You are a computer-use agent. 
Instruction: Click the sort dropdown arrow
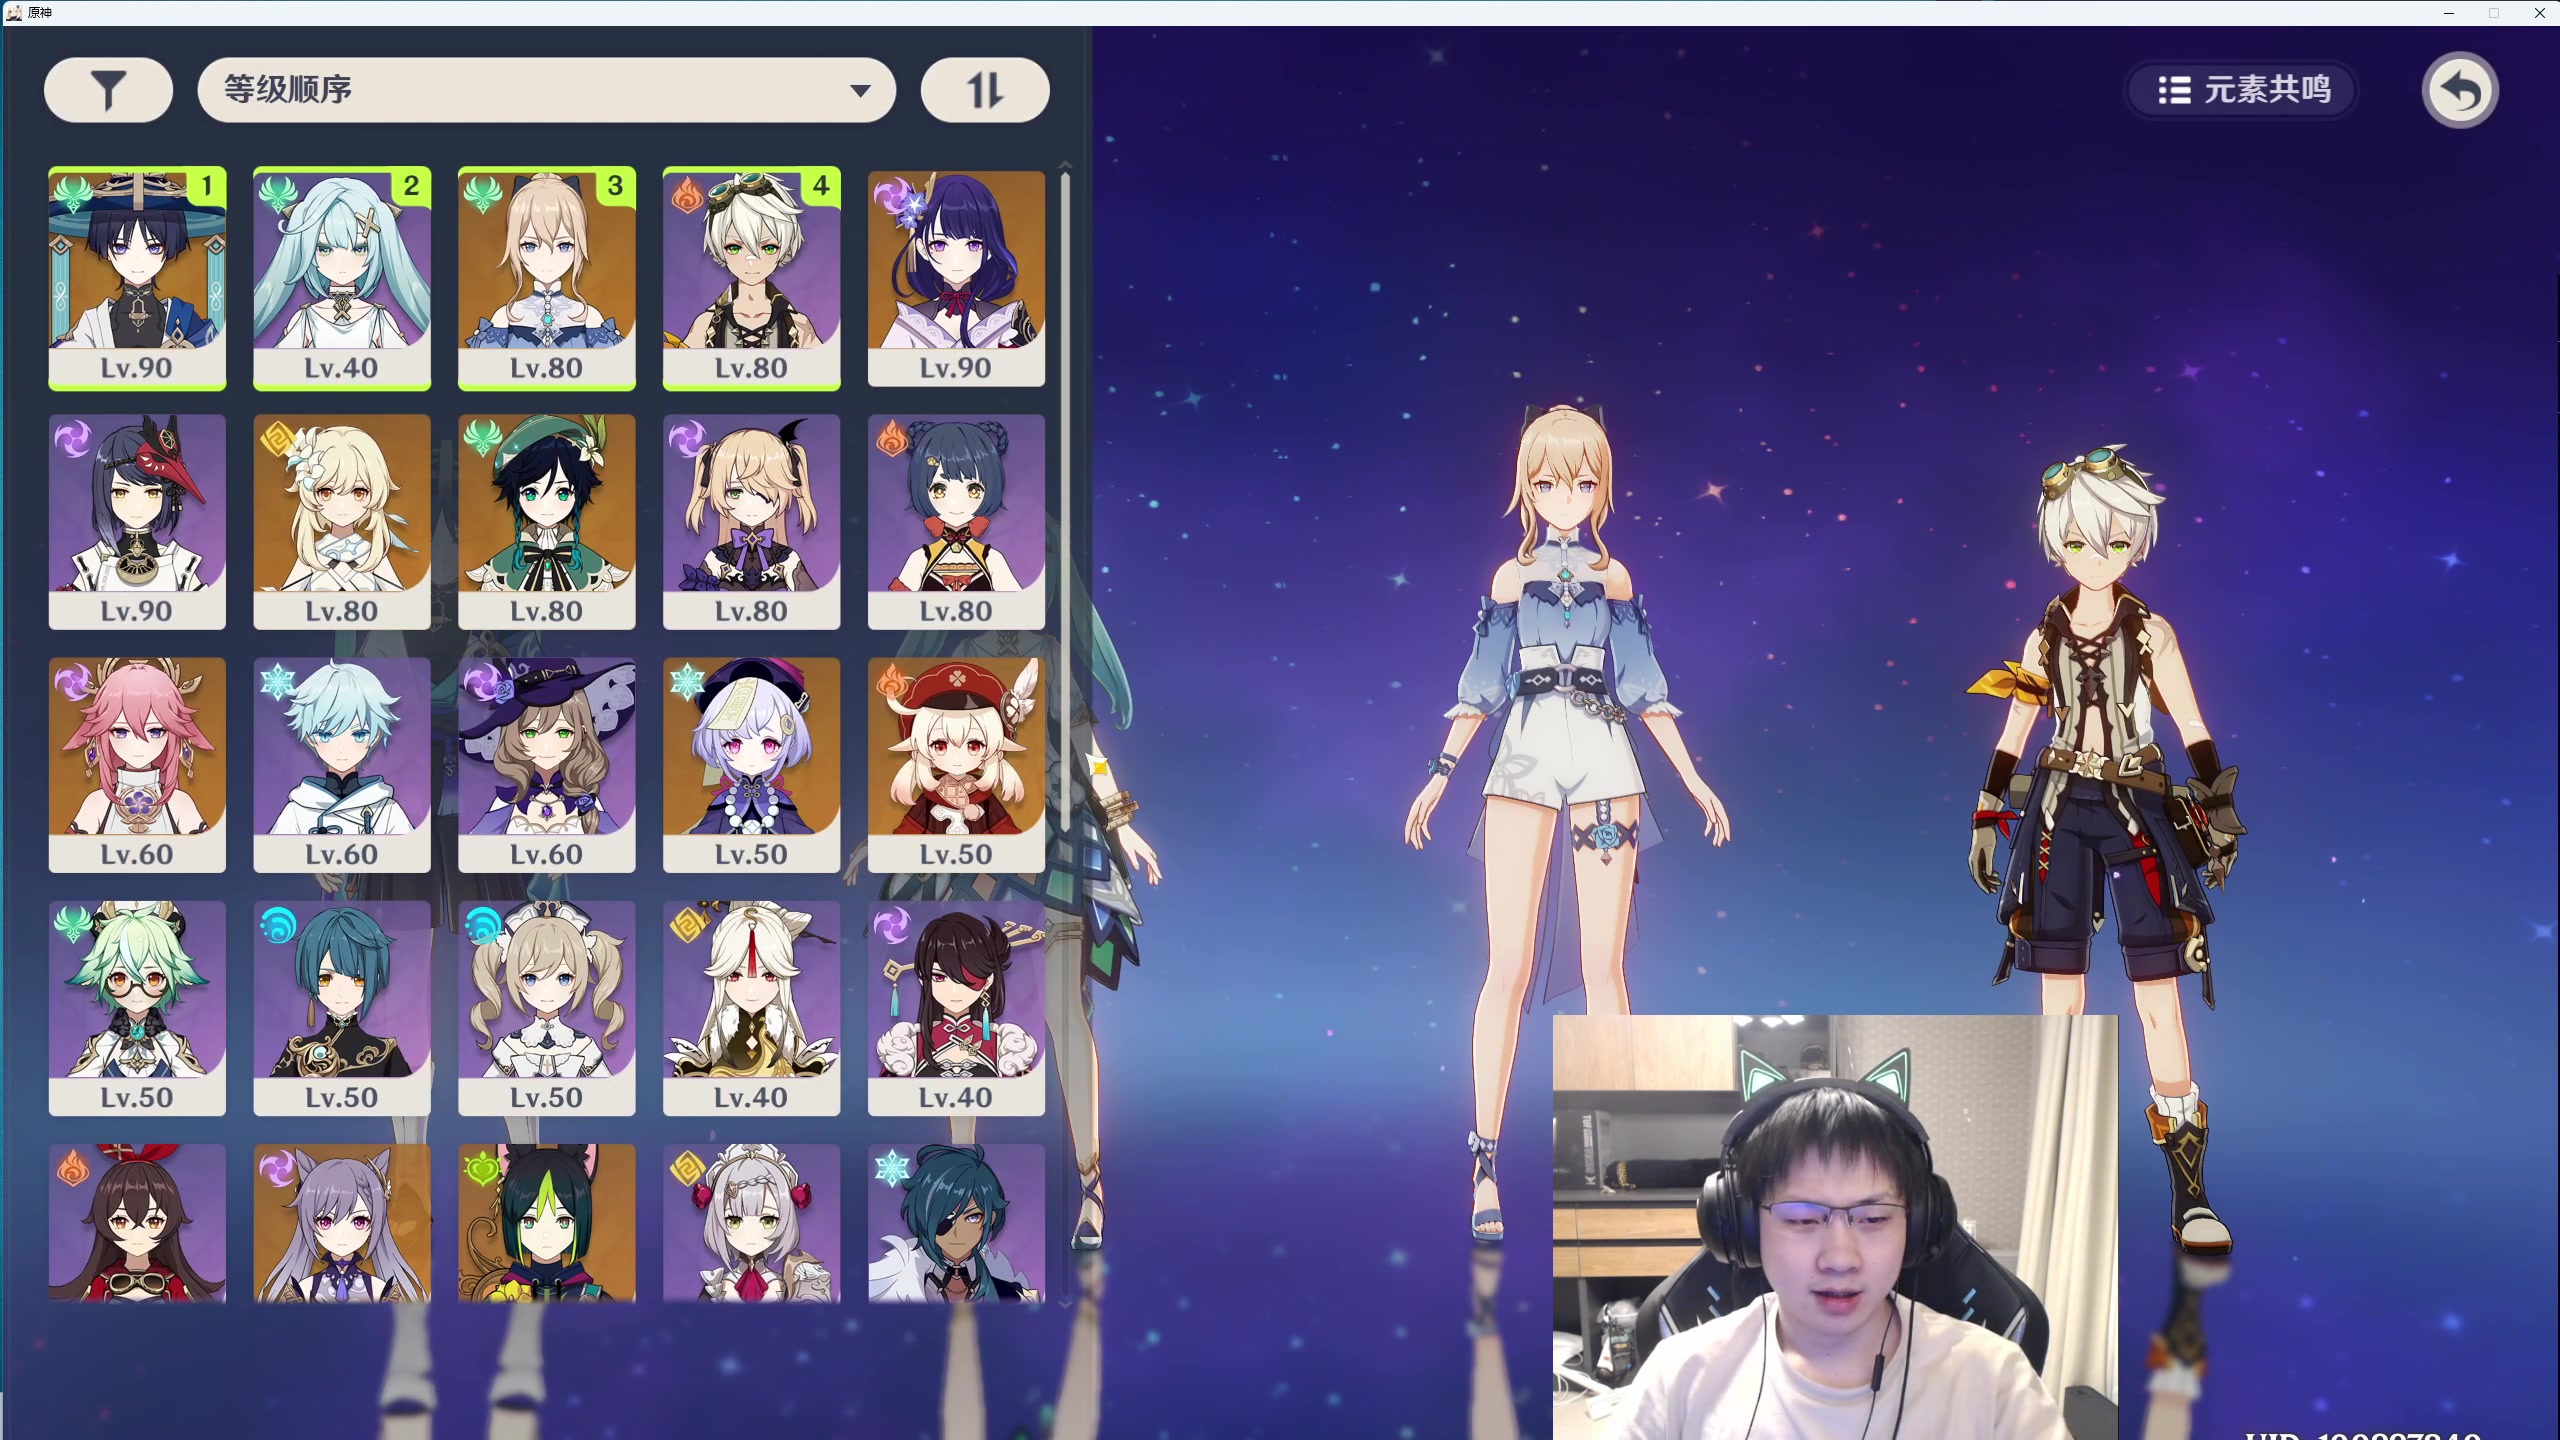point(859,91)
